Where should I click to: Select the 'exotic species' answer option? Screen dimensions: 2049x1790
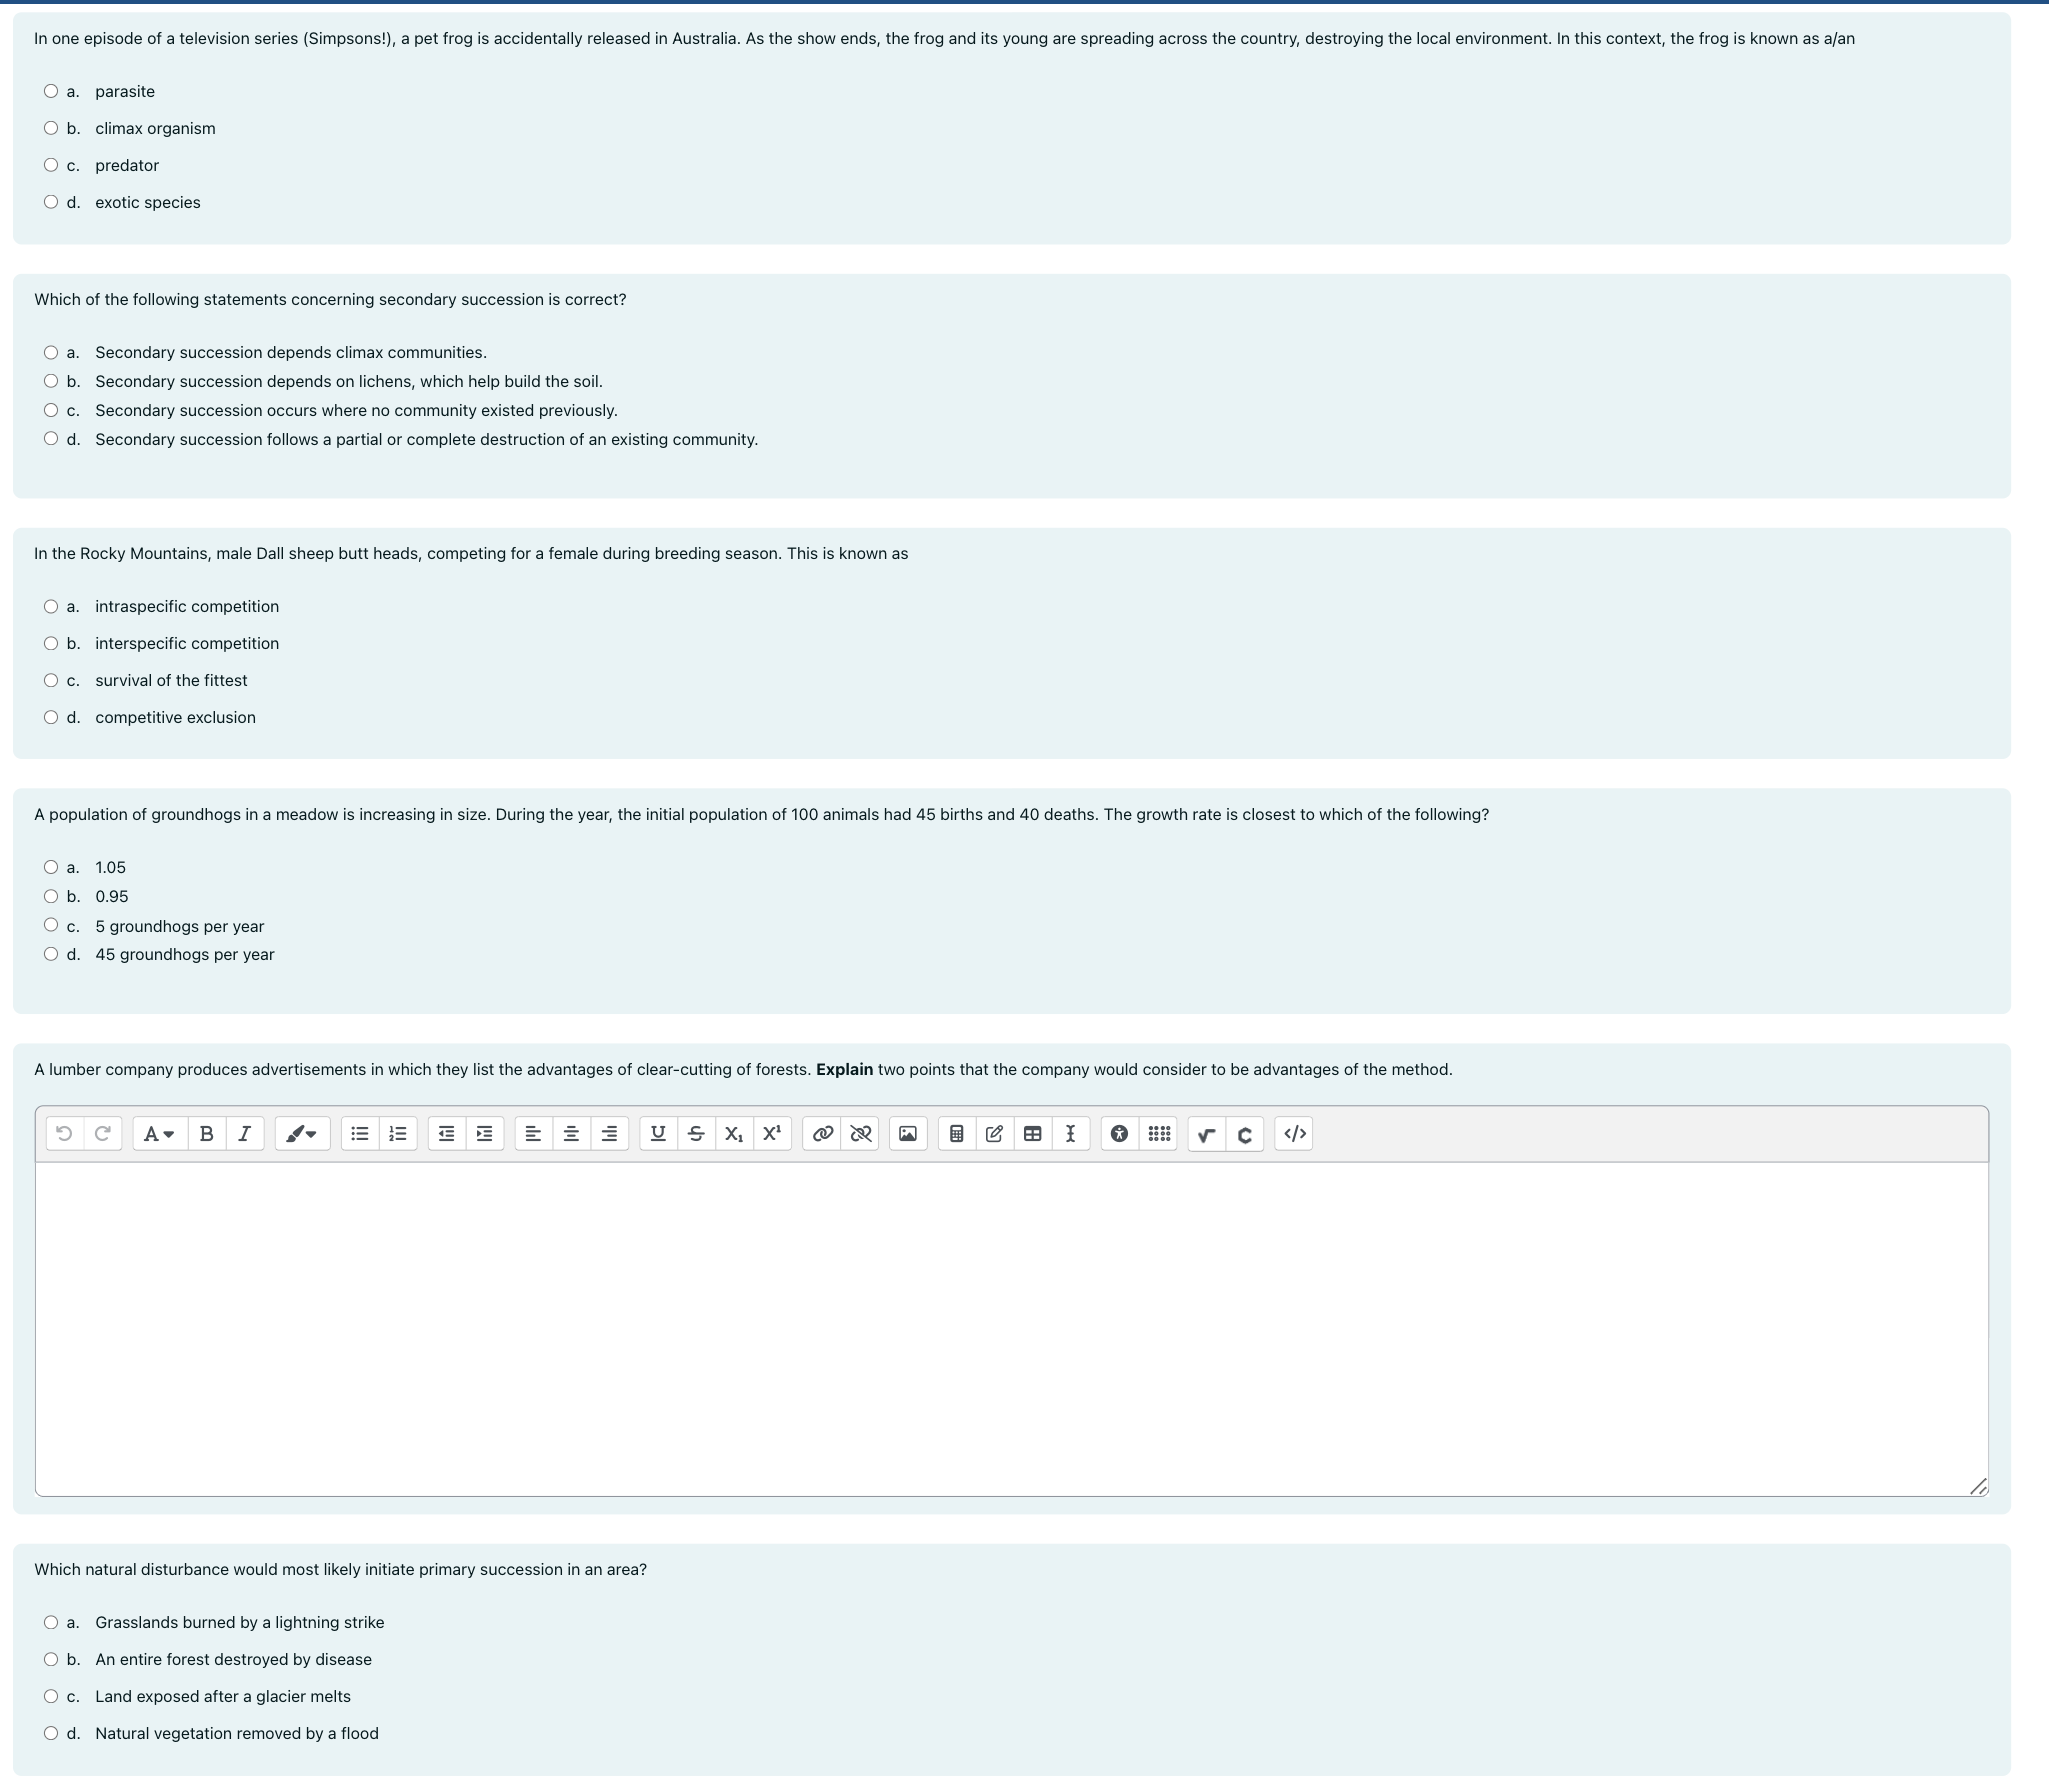[51, 202]
